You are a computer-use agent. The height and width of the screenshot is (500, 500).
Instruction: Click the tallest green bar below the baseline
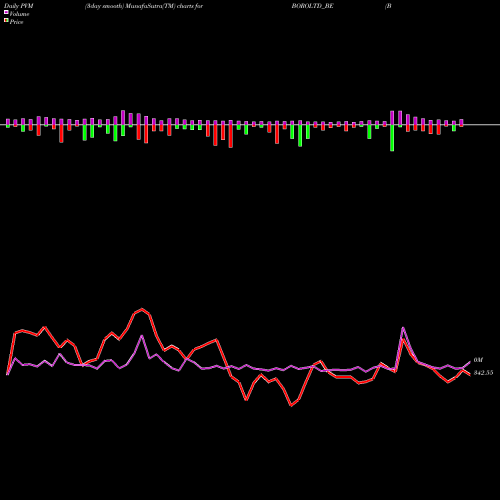392,138
